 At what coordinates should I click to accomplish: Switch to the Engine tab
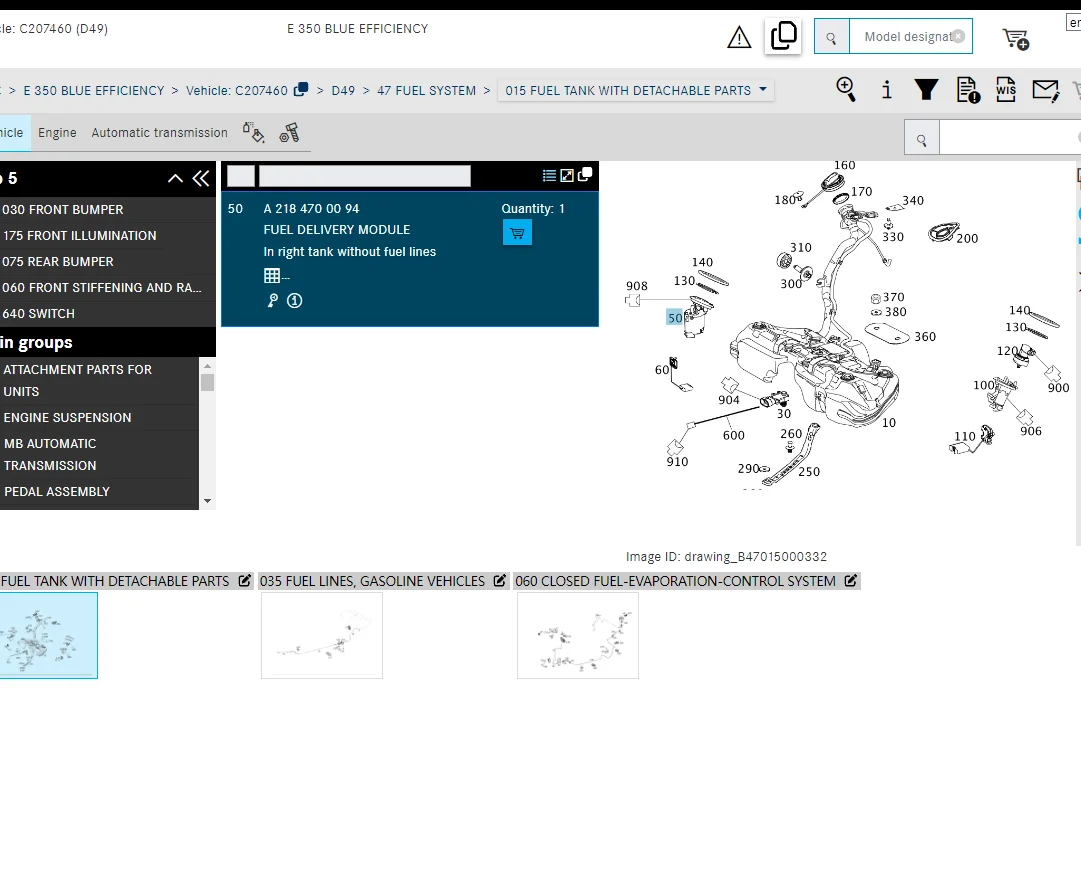tap(57, 132)
